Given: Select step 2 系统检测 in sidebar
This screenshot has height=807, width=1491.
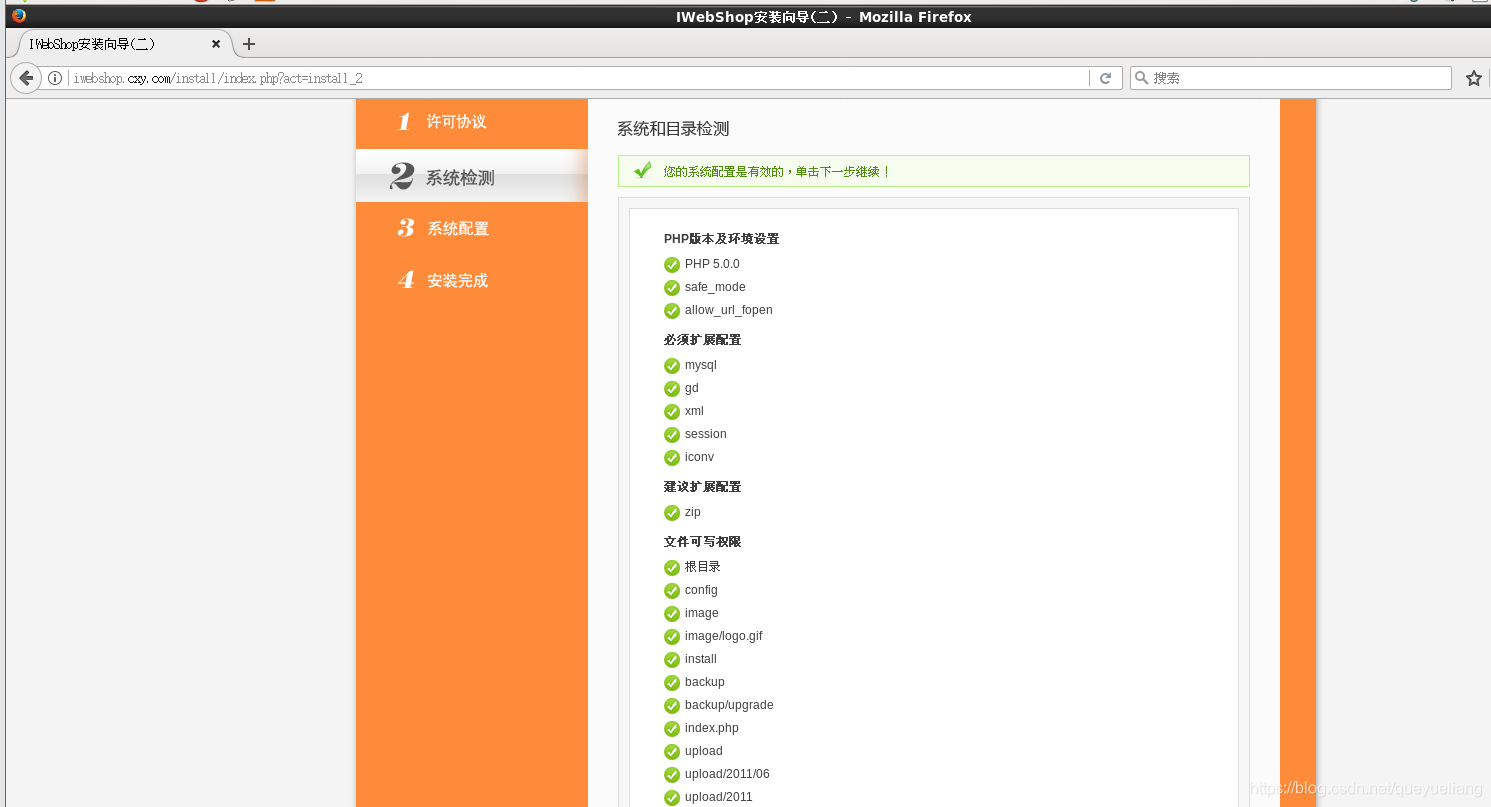Looking at the screenshot, I should (472, 177).
